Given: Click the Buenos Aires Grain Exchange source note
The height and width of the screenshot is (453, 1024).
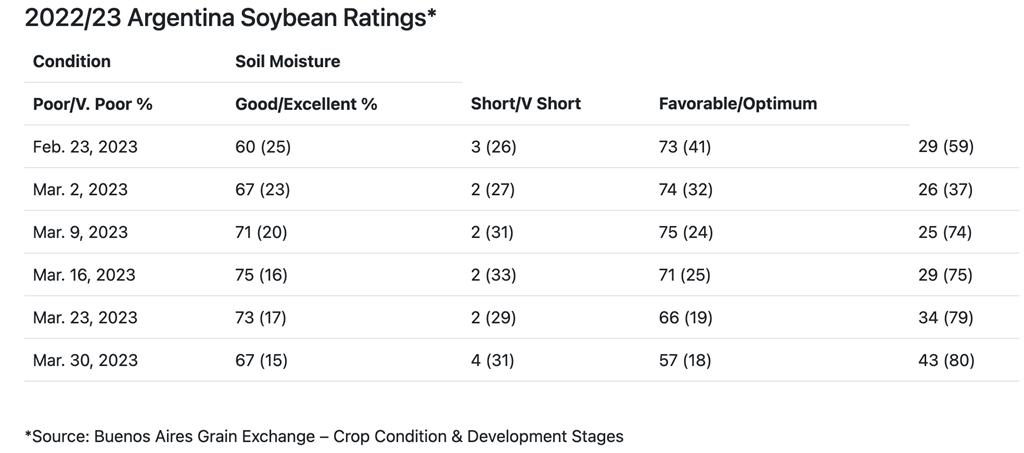Looking at the screenshot, I should tap(324, 436).
